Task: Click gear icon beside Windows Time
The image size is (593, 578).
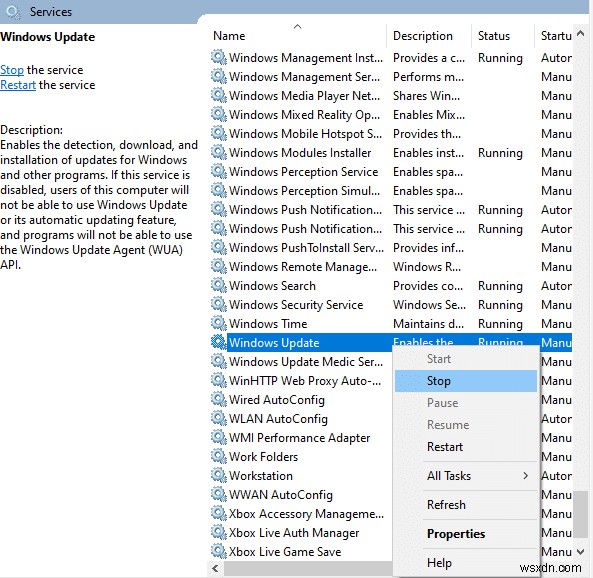Action: [219, 323]
